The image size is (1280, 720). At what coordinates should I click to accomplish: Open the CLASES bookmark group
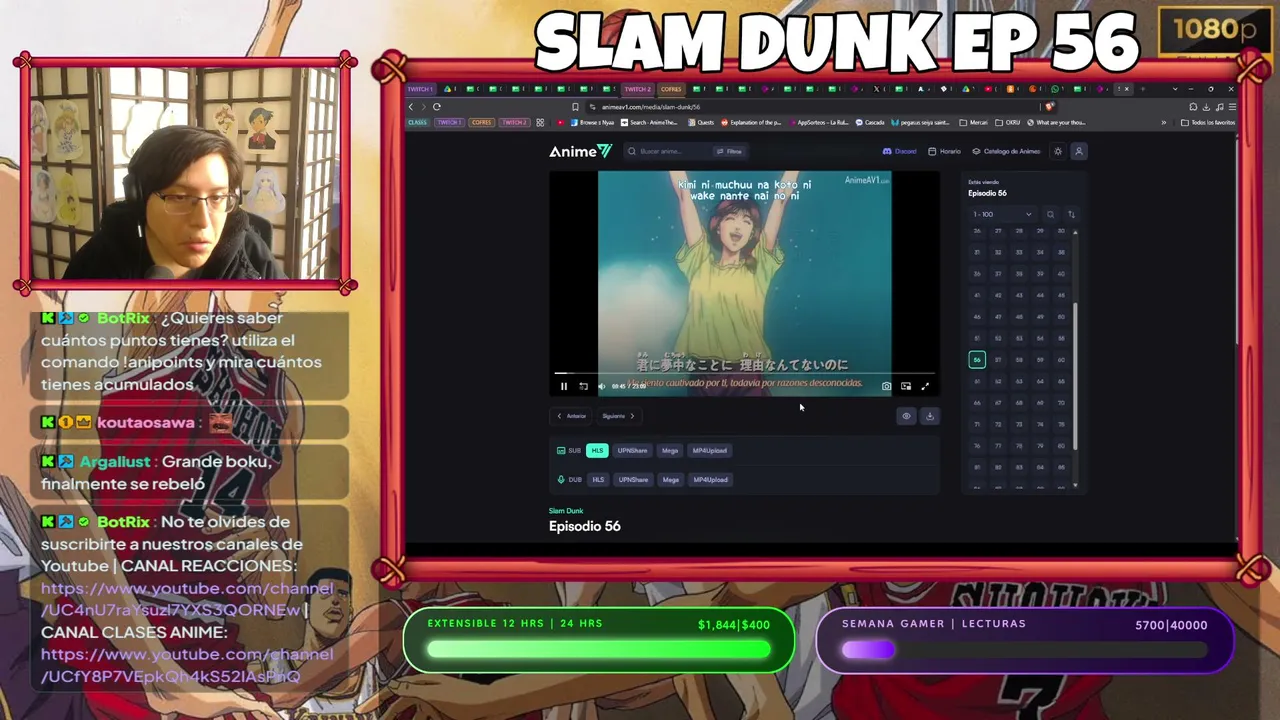click(x=417, y=123)
